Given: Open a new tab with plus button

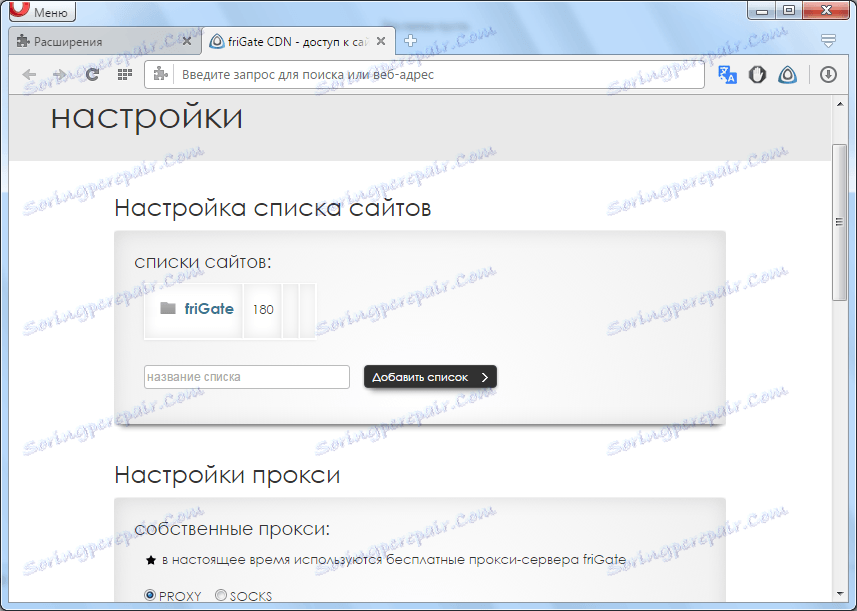Looking at the screenshot, I should [x=410, y=40].
